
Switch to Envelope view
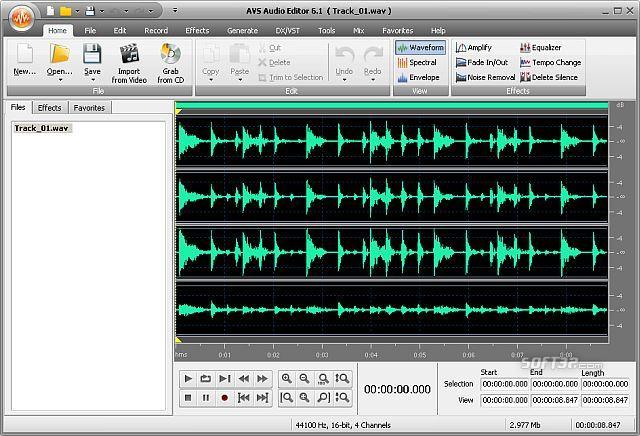[x=418, y=77]
